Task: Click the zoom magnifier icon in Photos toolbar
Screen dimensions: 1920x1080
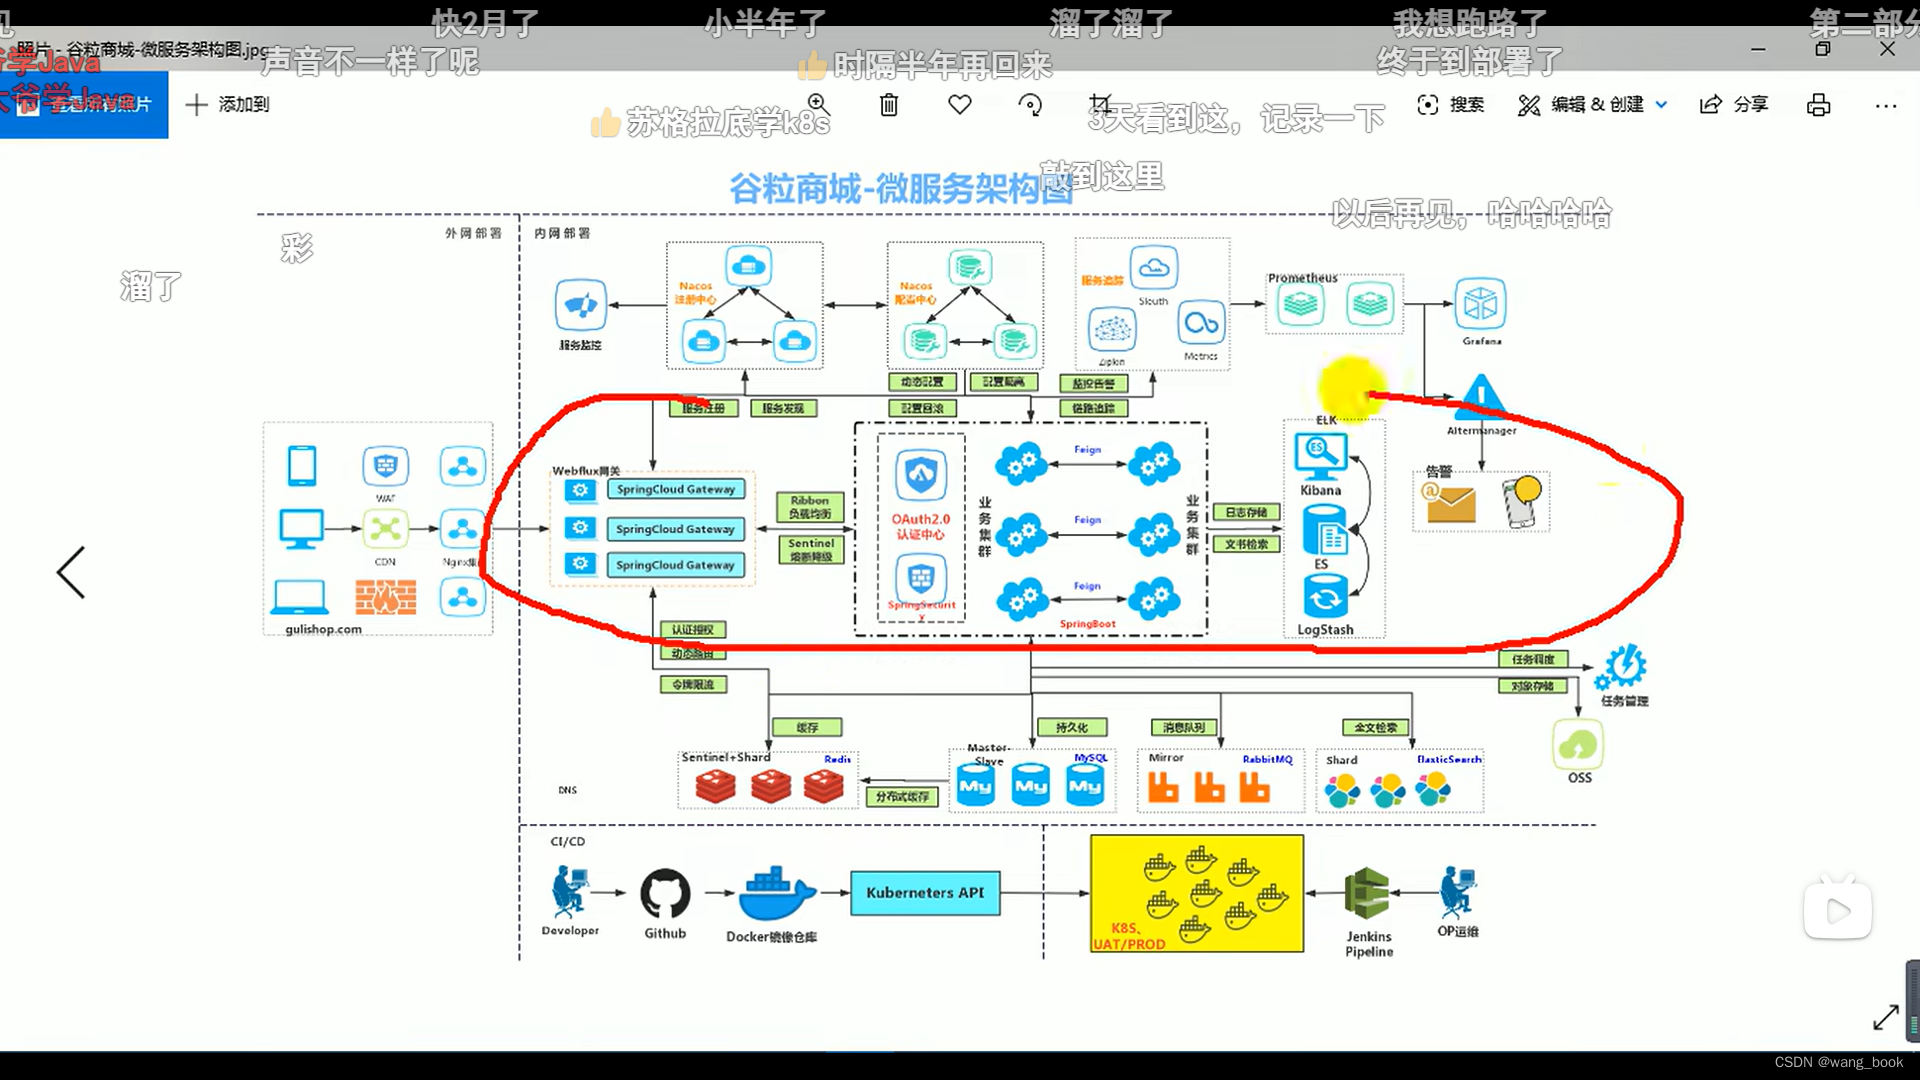Action: 818,104
